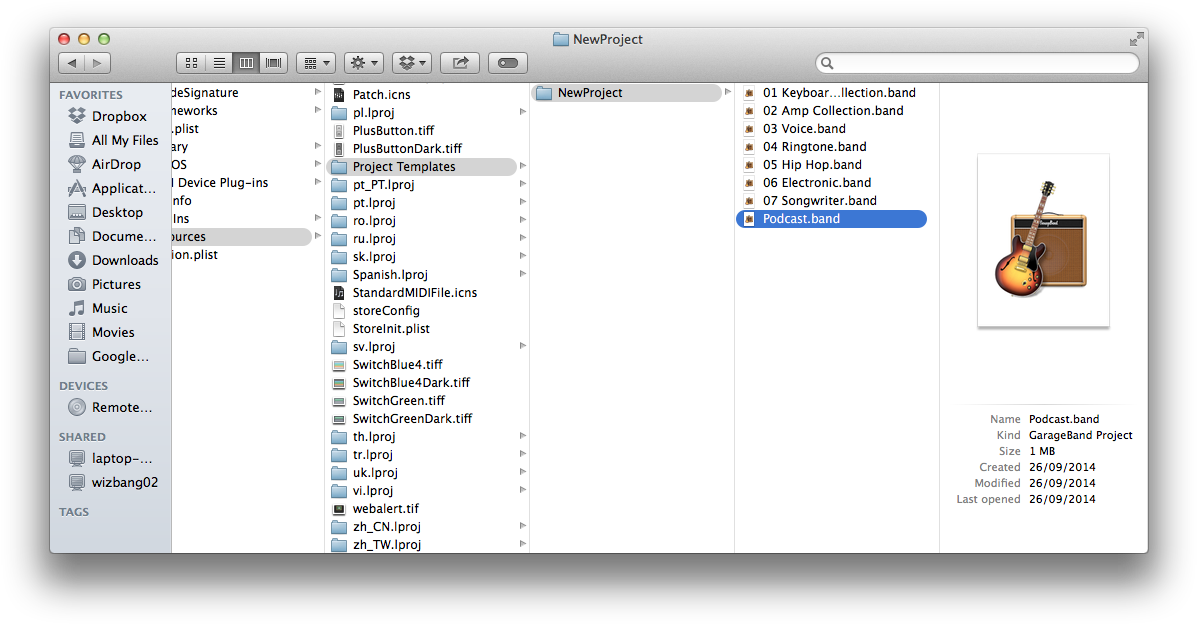Screen dimensions: 1197x624
Task: Go back with the left arrow button
Action: (x=72, y=63)
